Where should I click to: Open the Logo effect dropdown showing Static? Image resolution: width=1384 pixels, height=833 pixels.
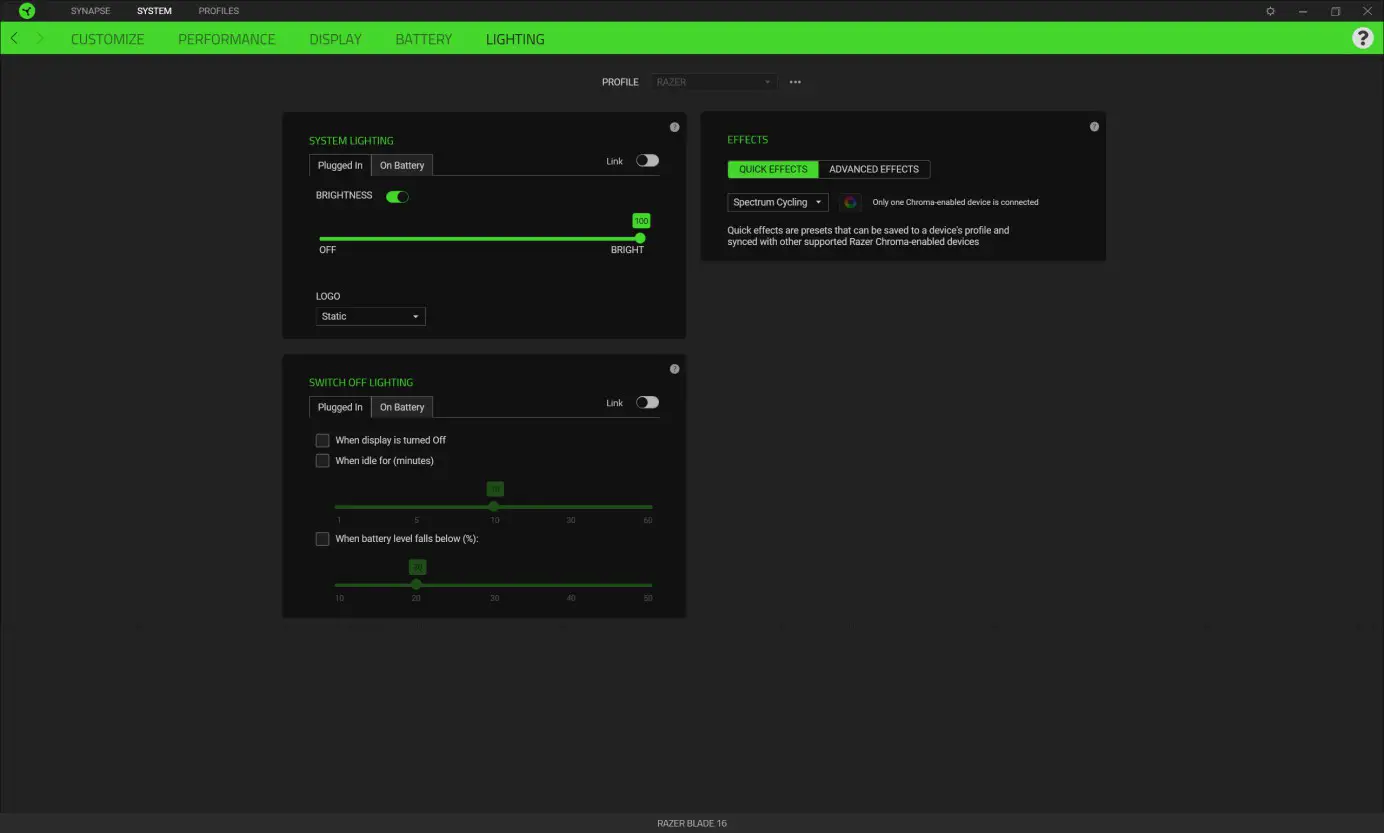[370, 316]
